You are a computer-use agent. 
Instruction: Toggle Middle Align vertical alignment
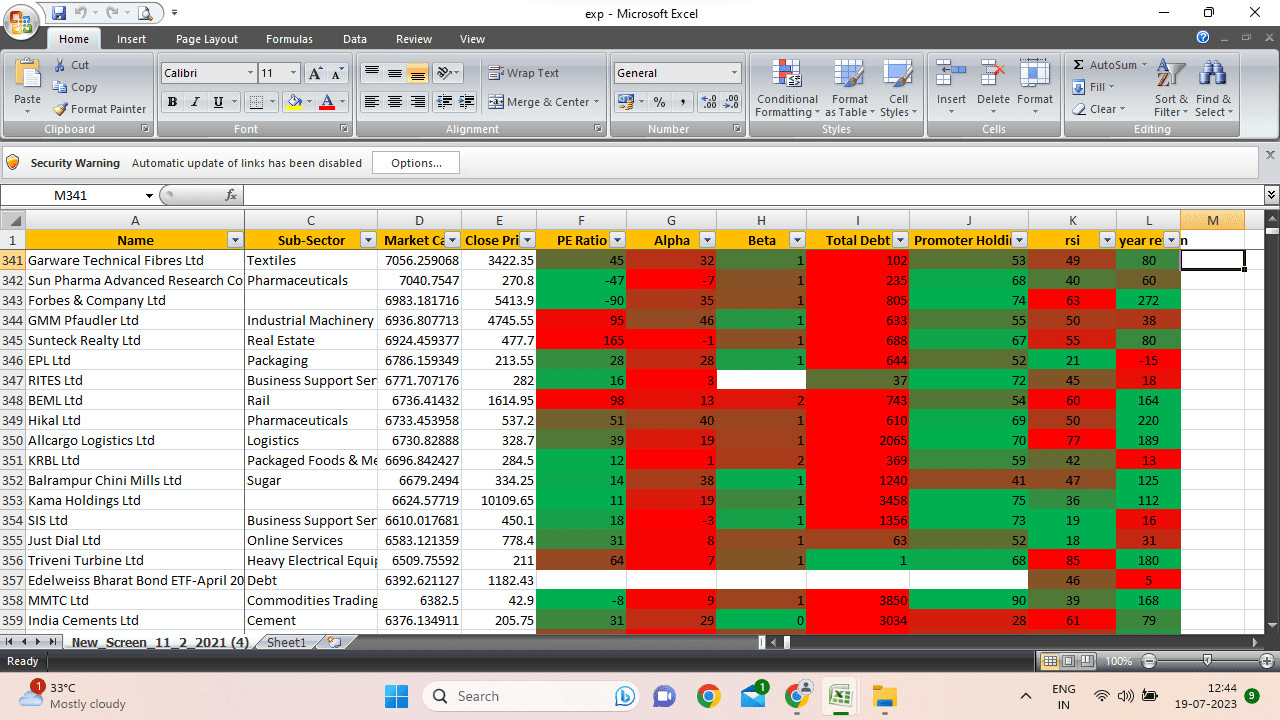pos(395,73)
